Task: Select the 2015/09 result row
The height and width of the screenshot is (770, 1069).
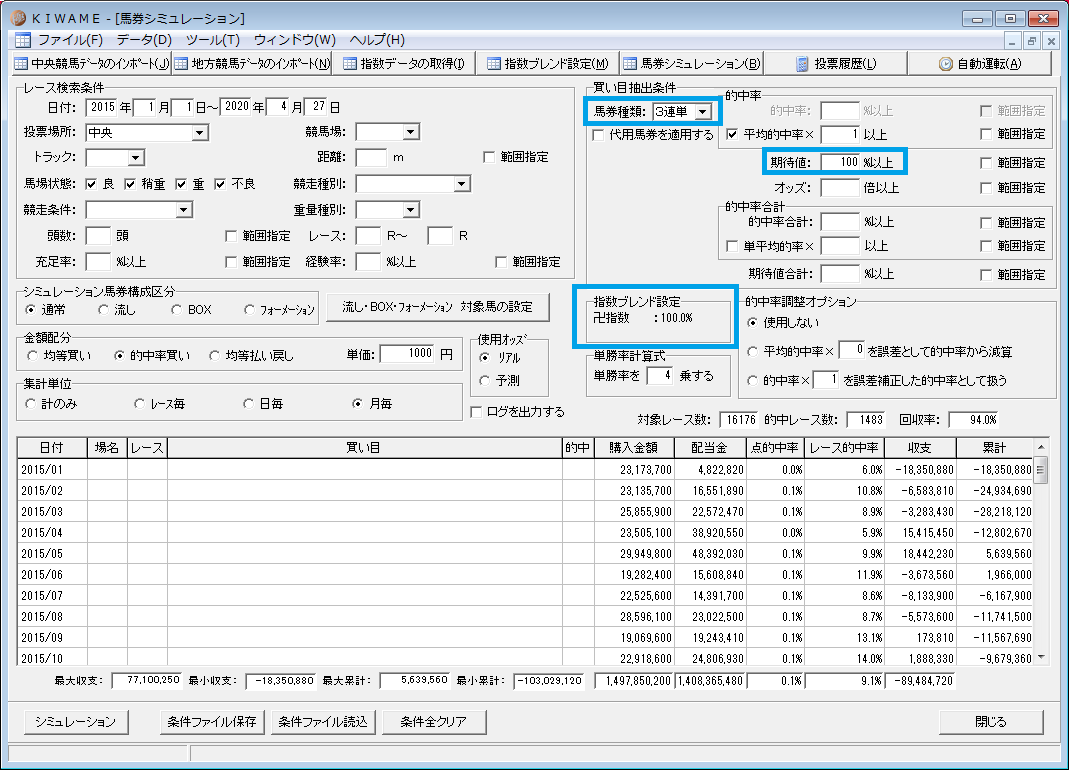Action: coord(525,638)
